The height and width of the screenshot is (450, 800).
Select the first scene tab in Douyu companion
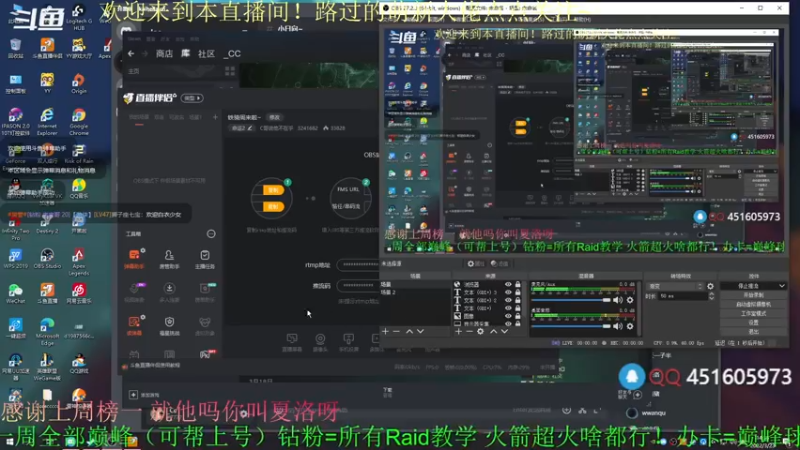139,117
